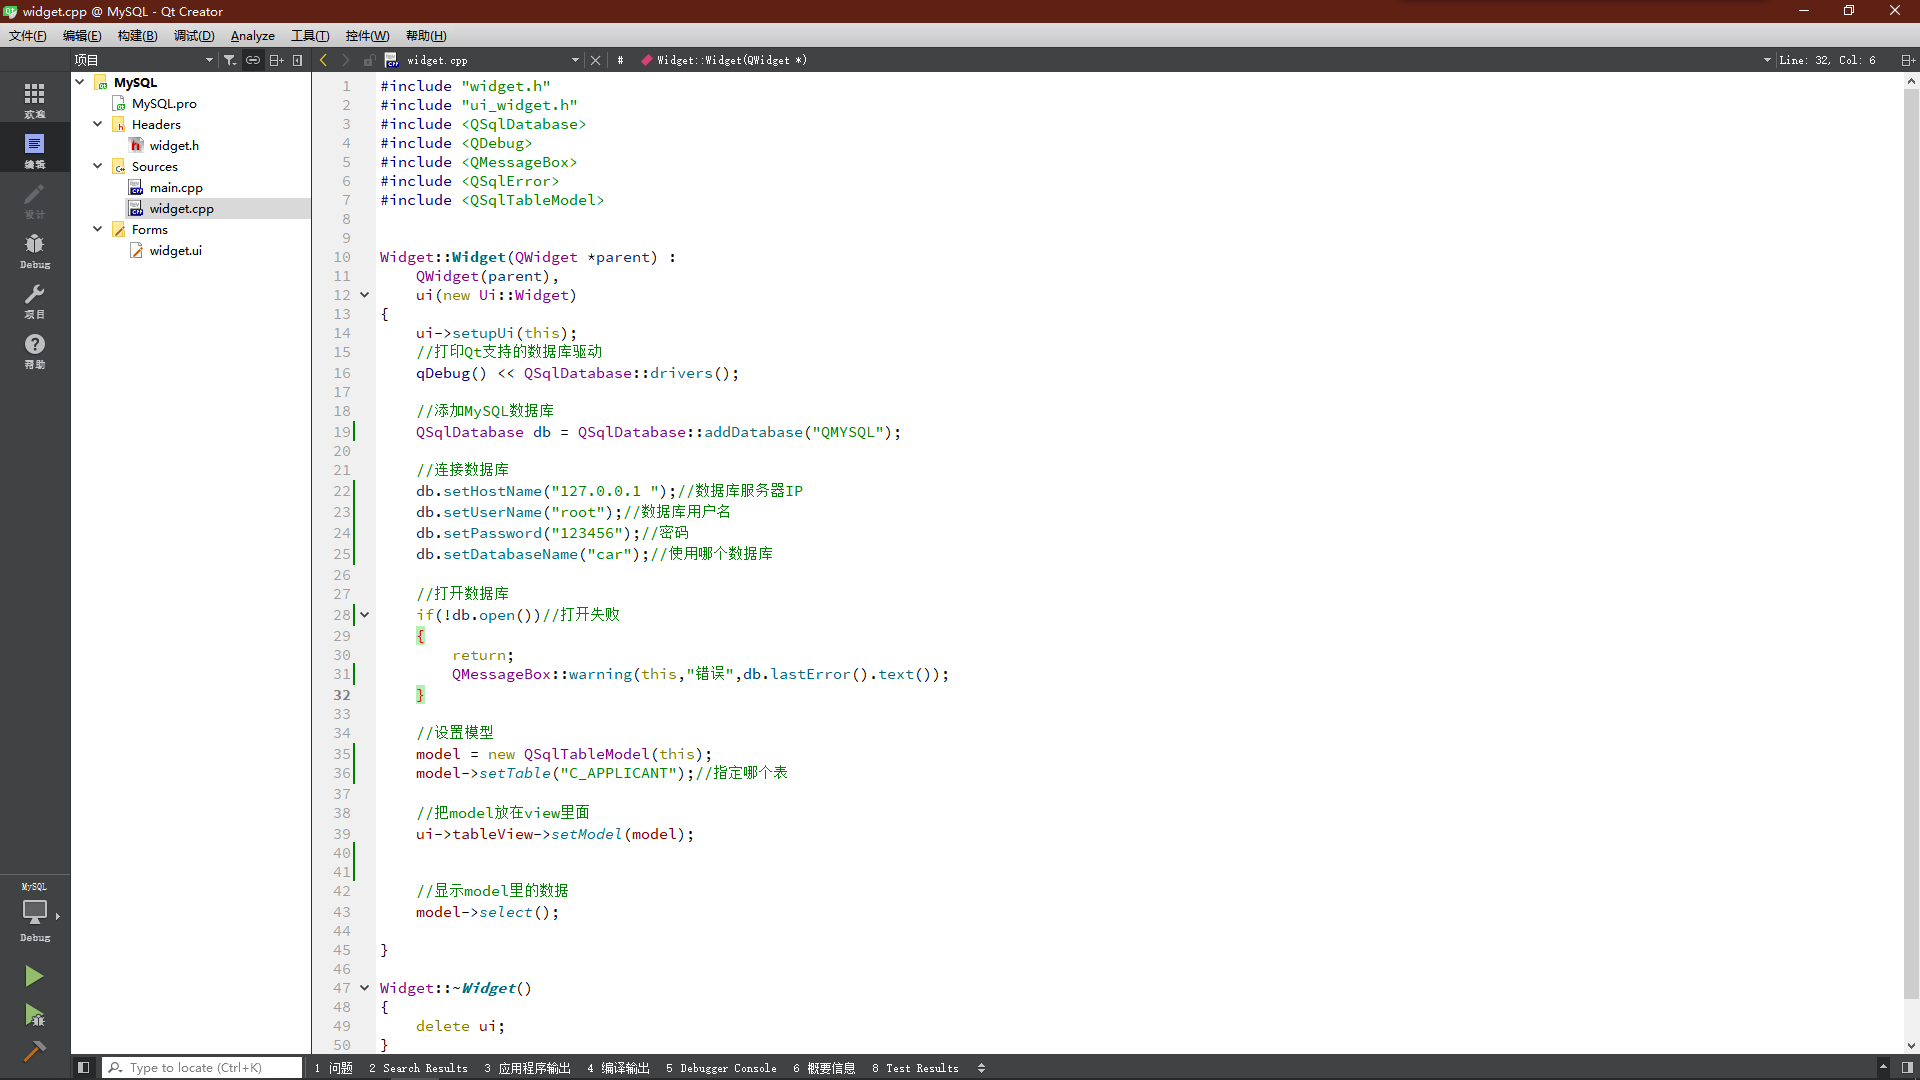Show the 问题 issues output pane
This screenshot has height=1080, width=1920.
coord(334,1068)
